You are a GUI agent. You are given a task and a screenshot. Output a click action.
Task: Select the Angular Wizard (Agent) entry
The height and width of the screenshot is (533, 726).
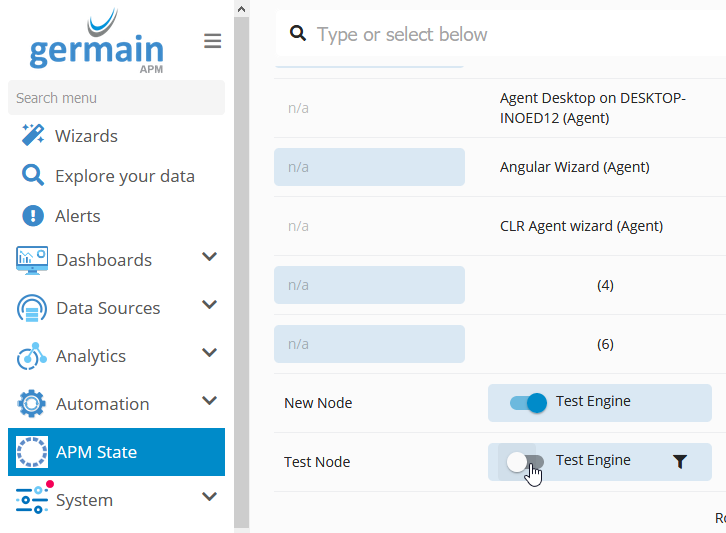(x=574, y=167)
